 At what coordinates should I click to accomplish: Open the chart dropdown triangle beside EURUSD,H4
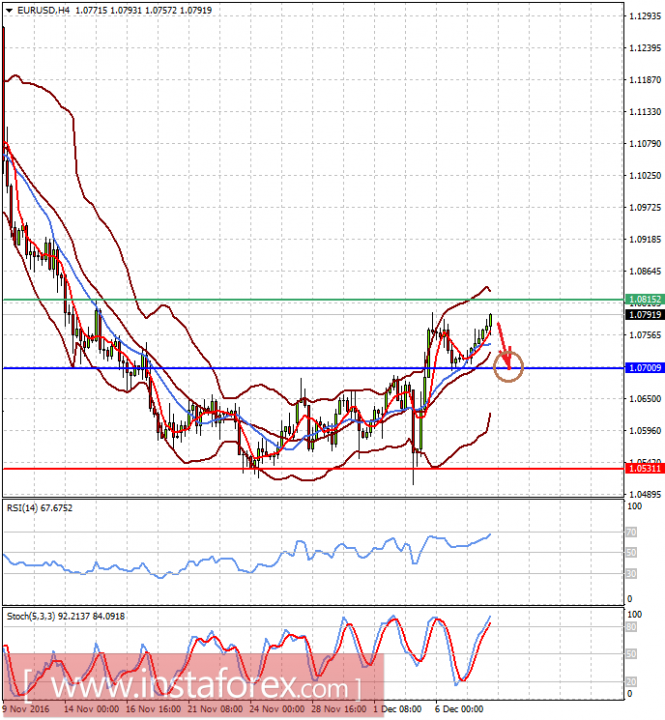pos(9,10)
